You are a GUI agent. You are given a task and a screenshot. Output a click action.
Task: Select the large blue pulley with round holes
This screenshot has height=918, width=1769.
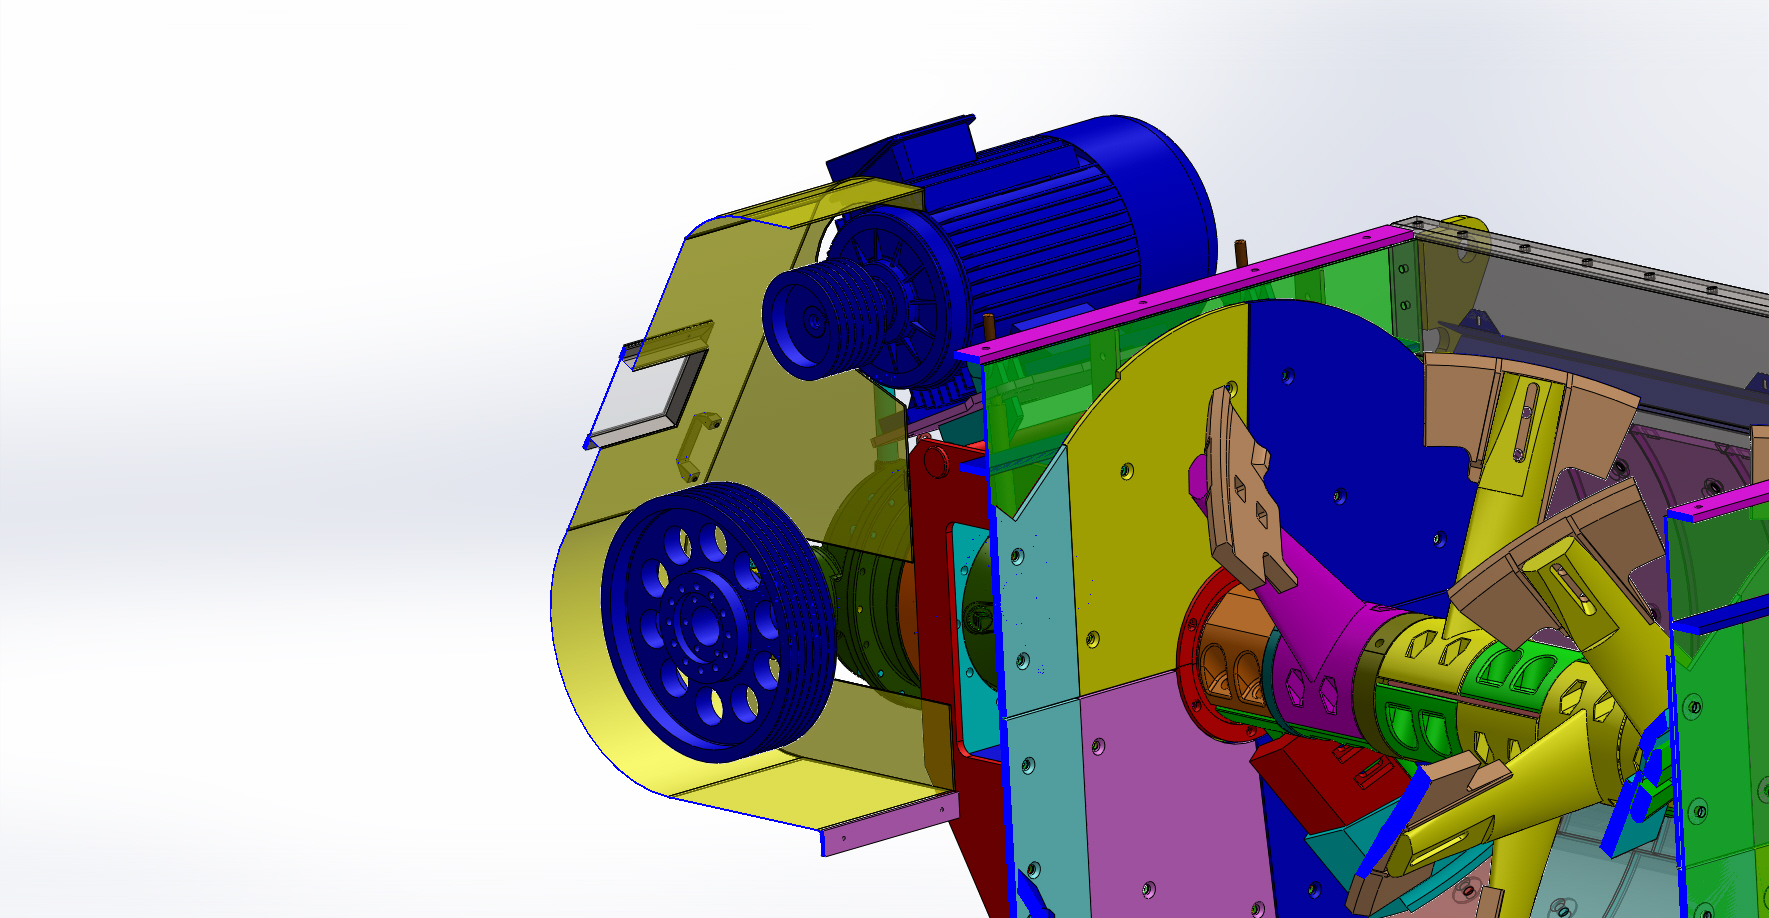tap(718, 622)
